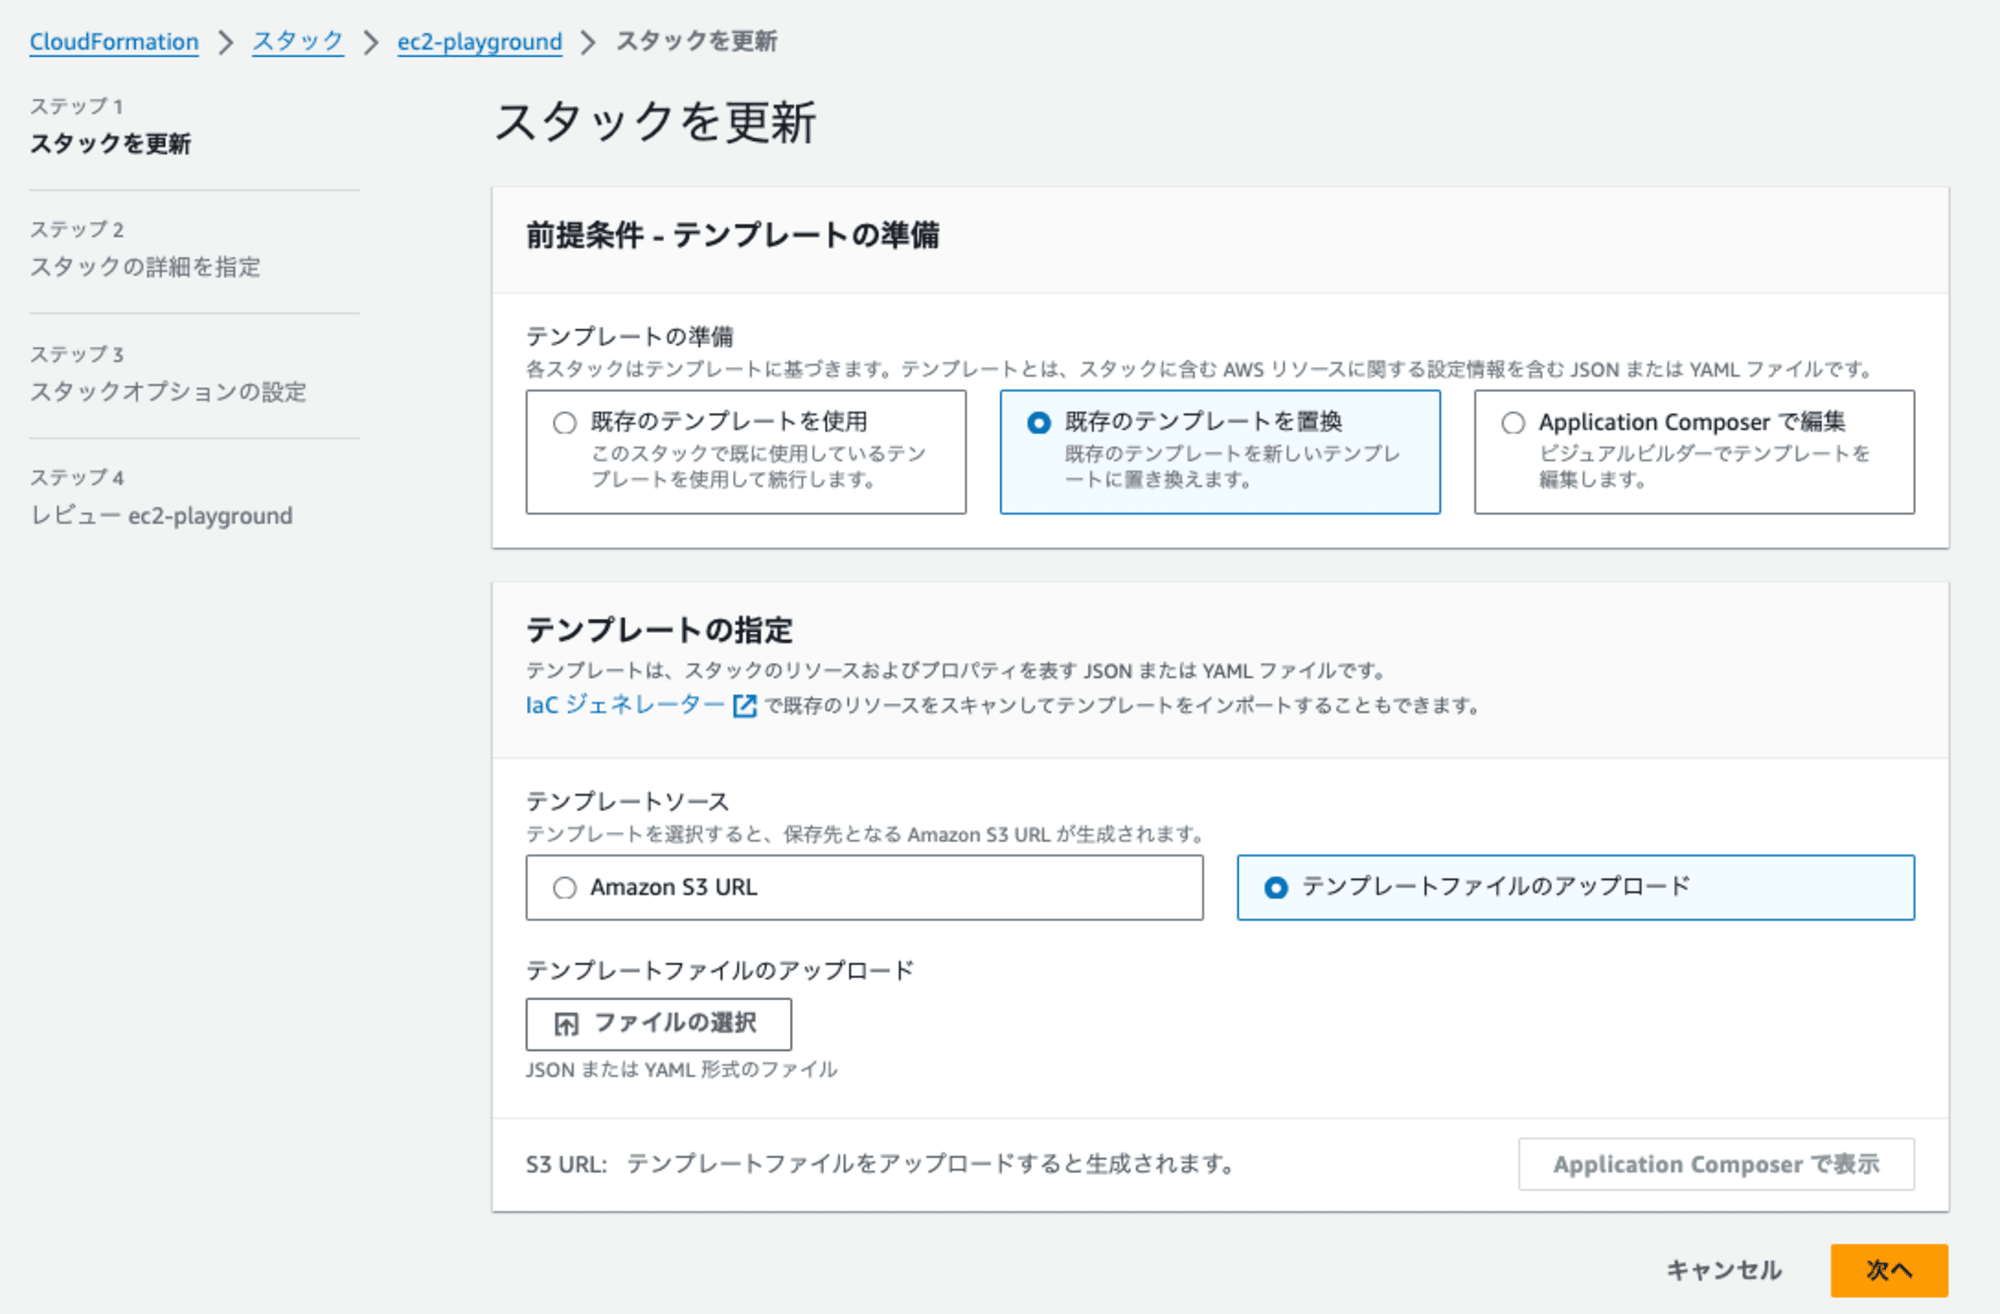Click the テンプレートの指定 section heading
Viewport: 2000px width, 1314px height.
pos(660,630)
